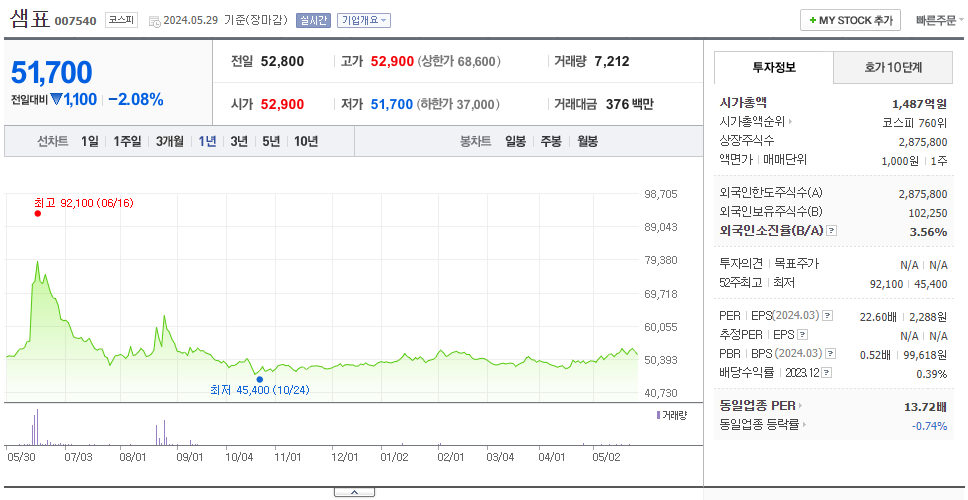Click the 전일 value 52,800
968x500 pixels.
coord(282,61)
